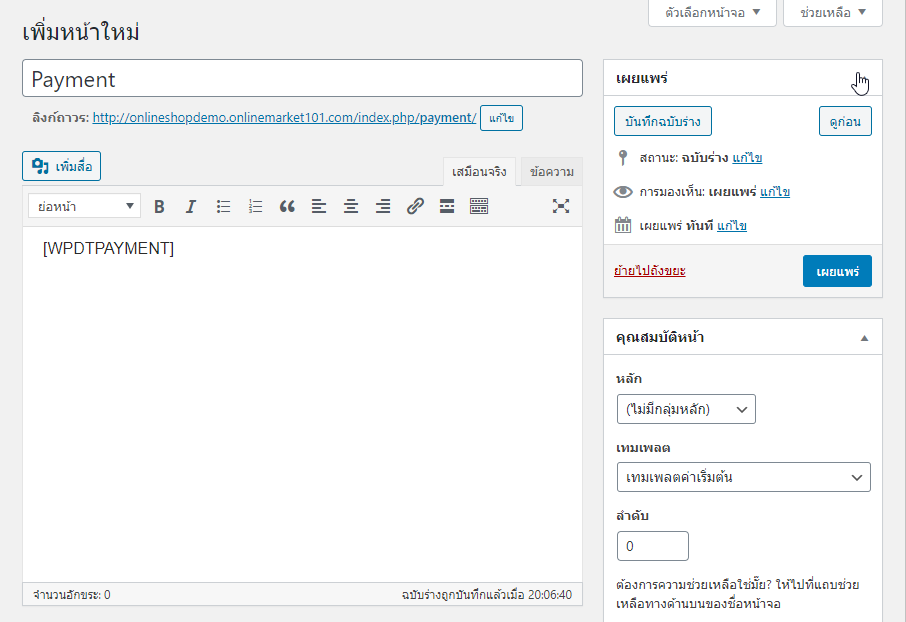Align text right
906x622 pixels.
(383, 206)
